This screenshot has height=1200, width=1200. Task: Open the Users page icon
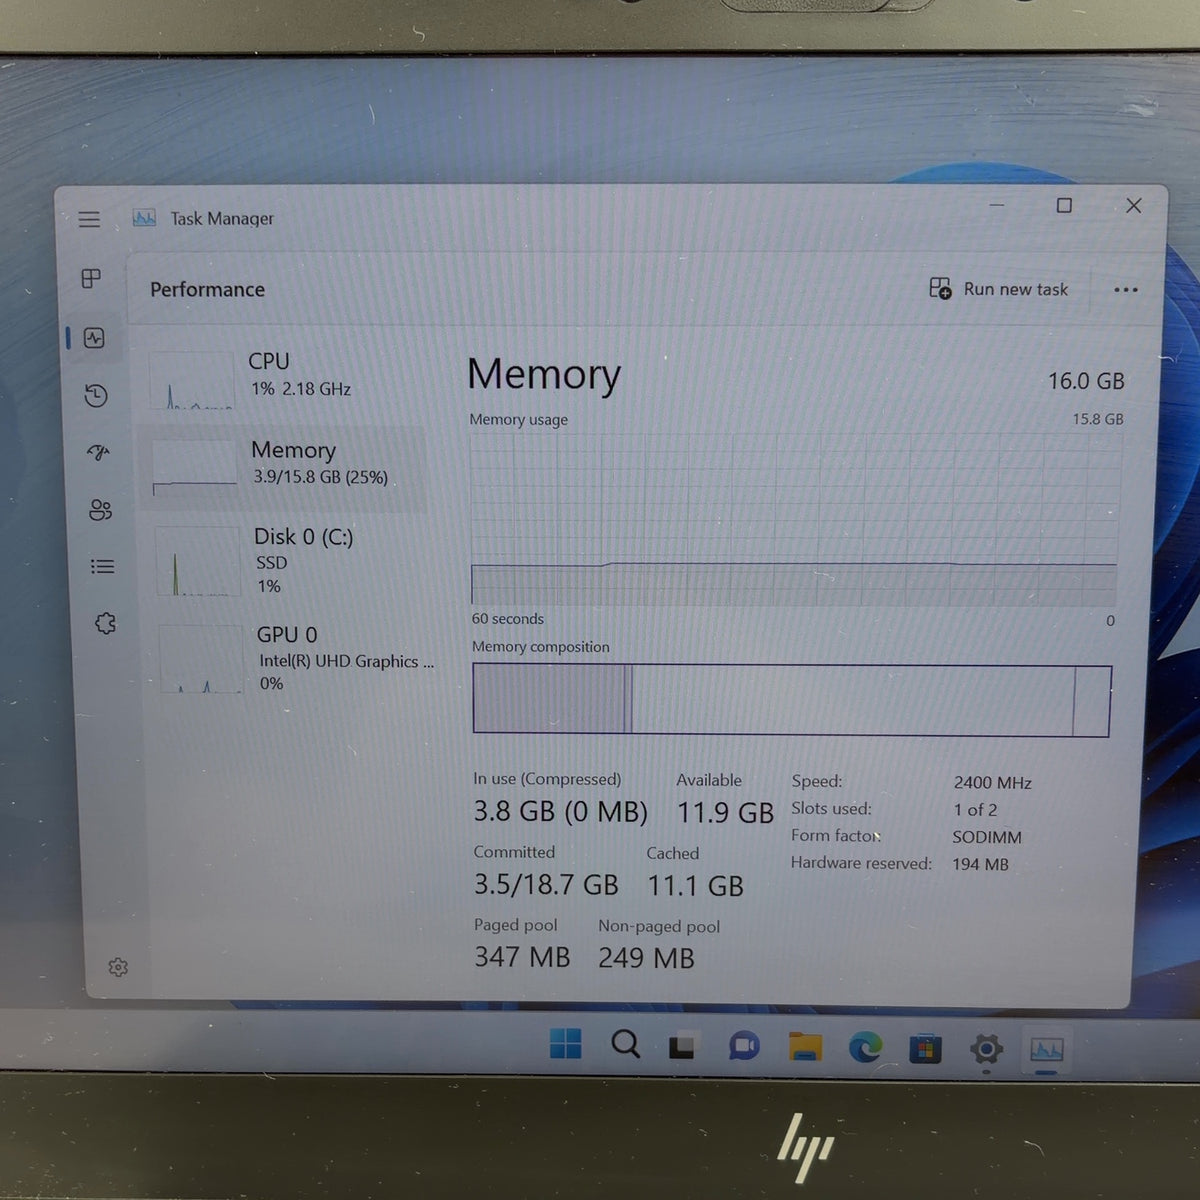100,510
